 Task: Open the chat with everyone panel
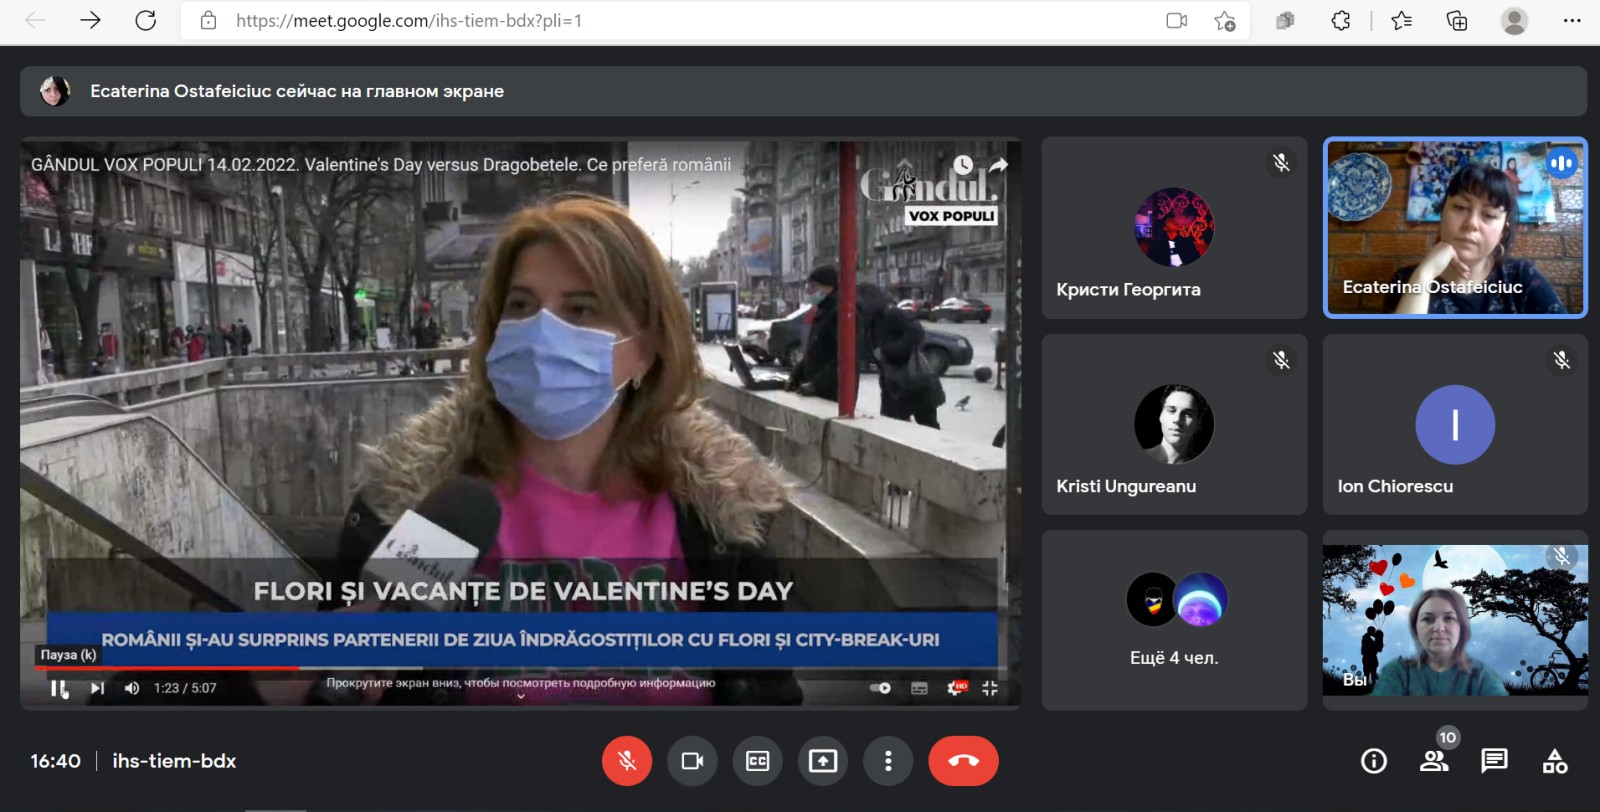point(1494,761)
